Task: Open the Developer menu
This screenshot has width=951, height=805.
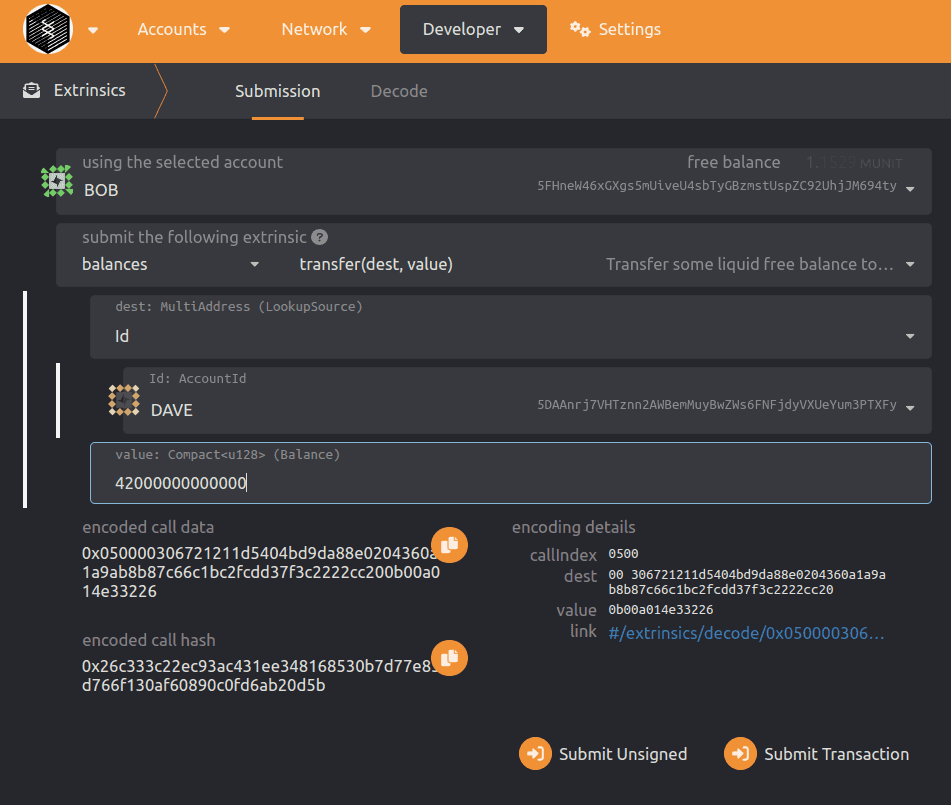Action: click(473, 30)
